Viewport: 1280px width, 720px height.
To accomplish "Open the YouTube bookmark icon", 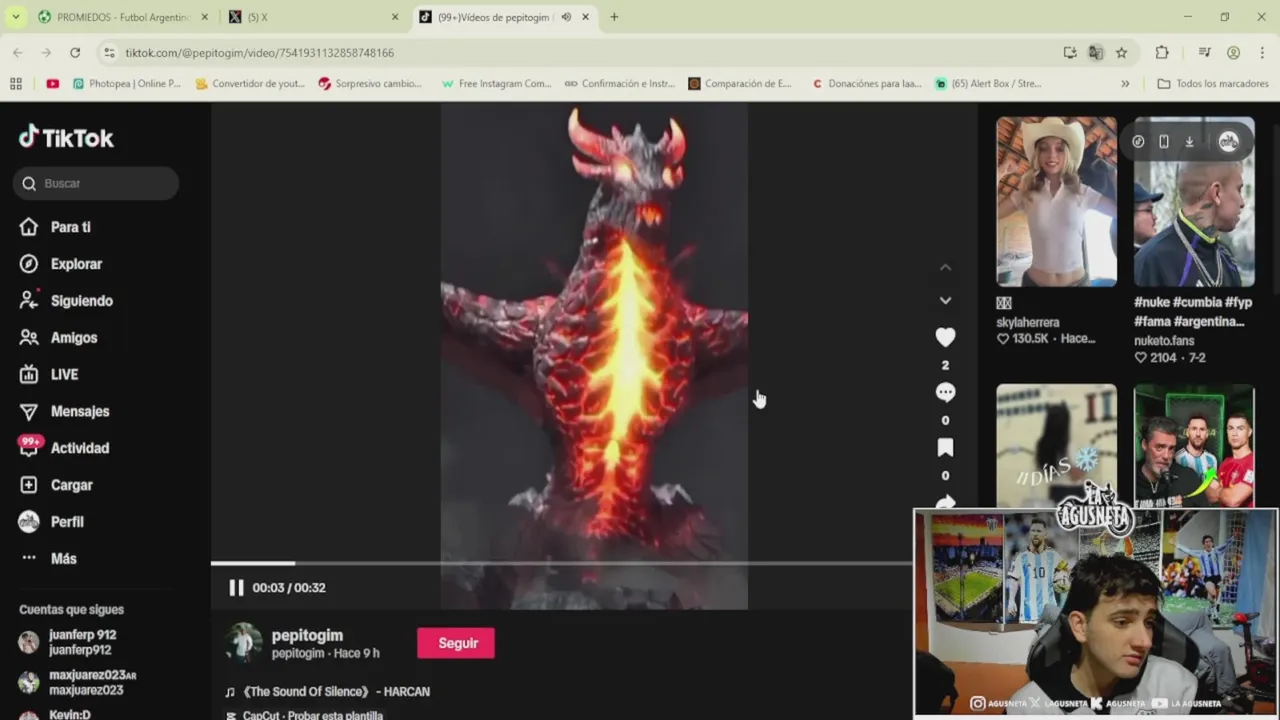I will (52, 84).
